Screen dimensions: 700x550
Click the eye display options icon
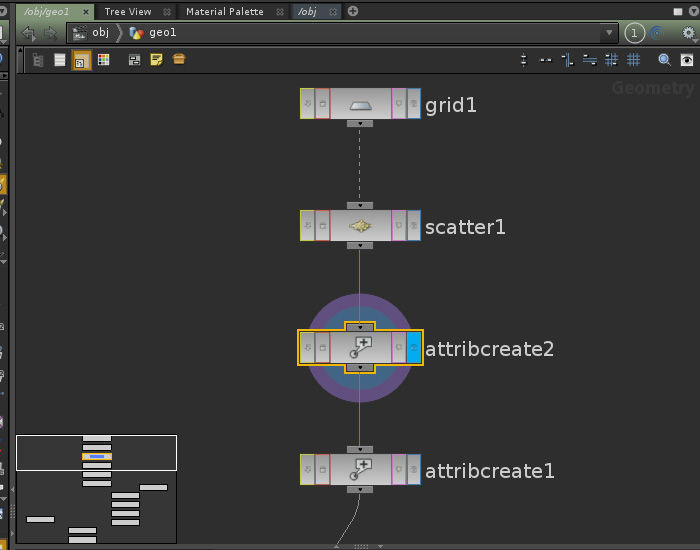(x=688, y=60)
